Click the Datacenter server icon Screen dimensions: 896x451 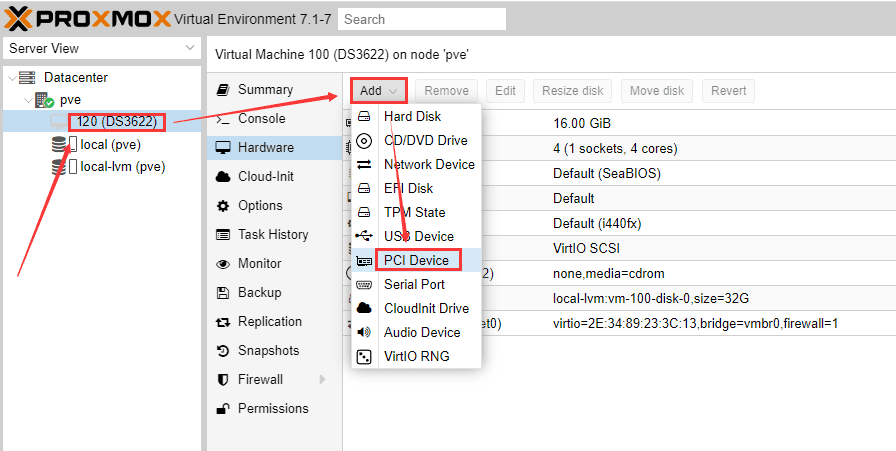[x=27, y=78]
